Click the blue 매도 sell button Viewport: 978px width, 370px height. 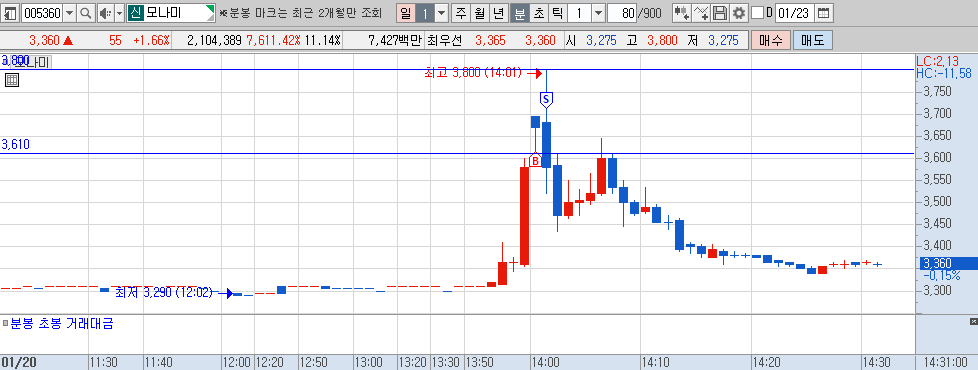813,41
